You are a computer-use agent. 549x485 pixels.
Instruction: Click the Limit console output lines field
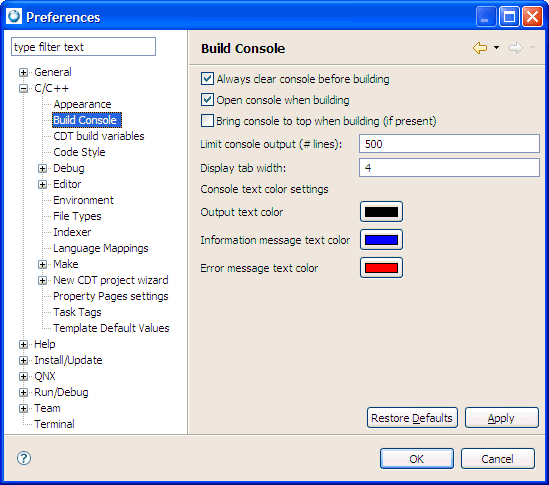(x=449, y=144)
